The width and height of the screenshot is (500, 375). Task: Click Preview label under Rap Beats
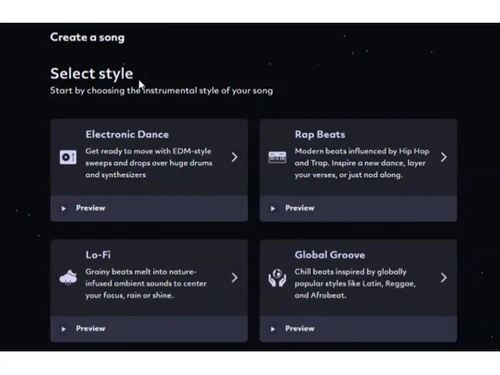(300, 208)
